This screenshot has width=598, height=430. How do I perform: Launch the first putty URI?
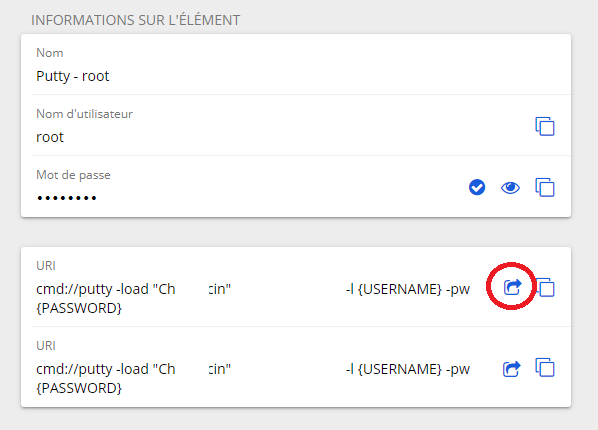pos(512,287)
